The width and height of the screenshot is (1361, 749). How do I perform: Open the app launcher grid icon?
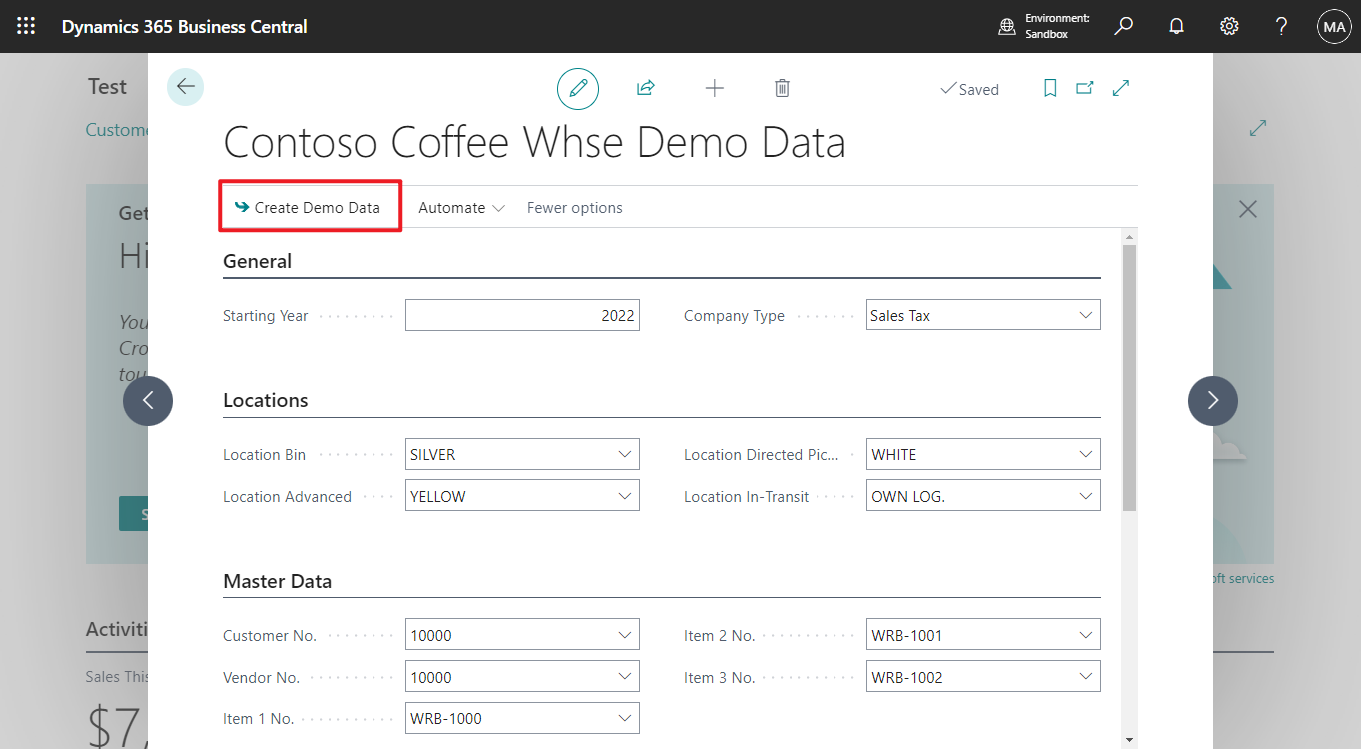click(x=26, y=26)
